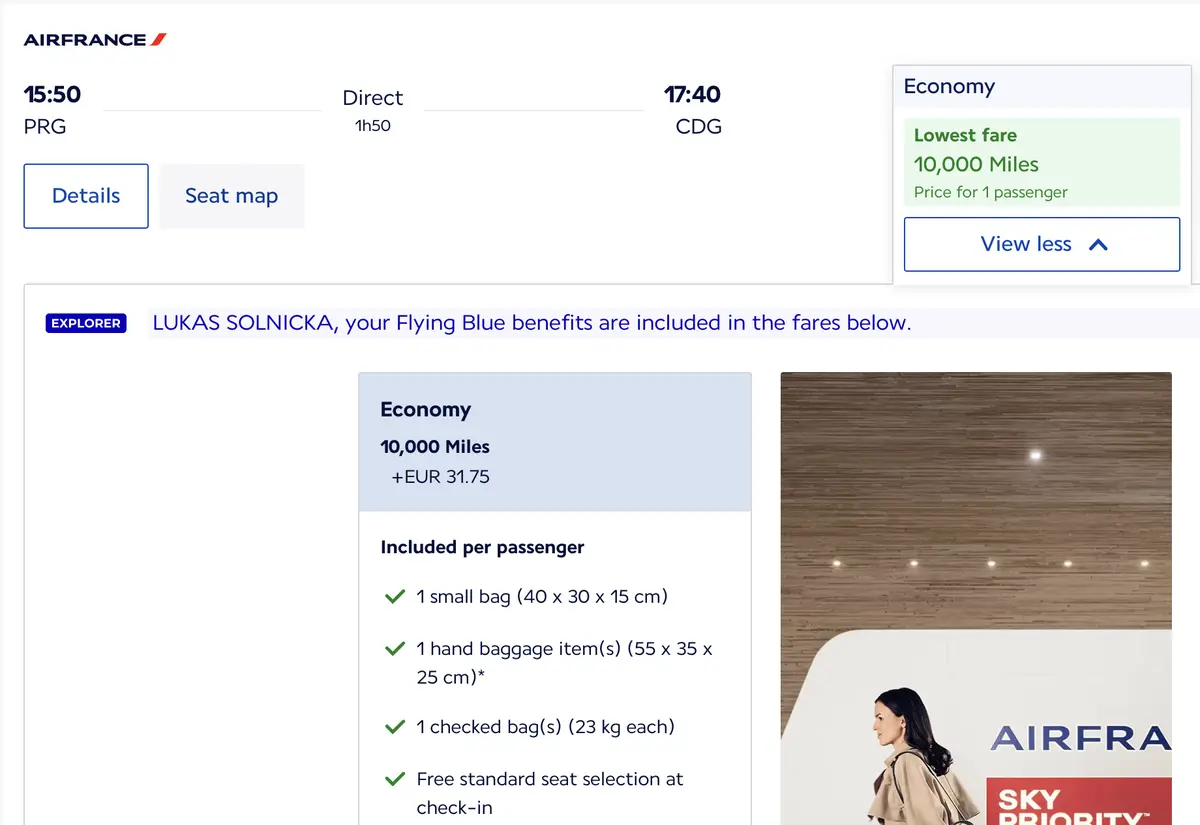Click the 17:40 CDG arrival time

[693, 110]
